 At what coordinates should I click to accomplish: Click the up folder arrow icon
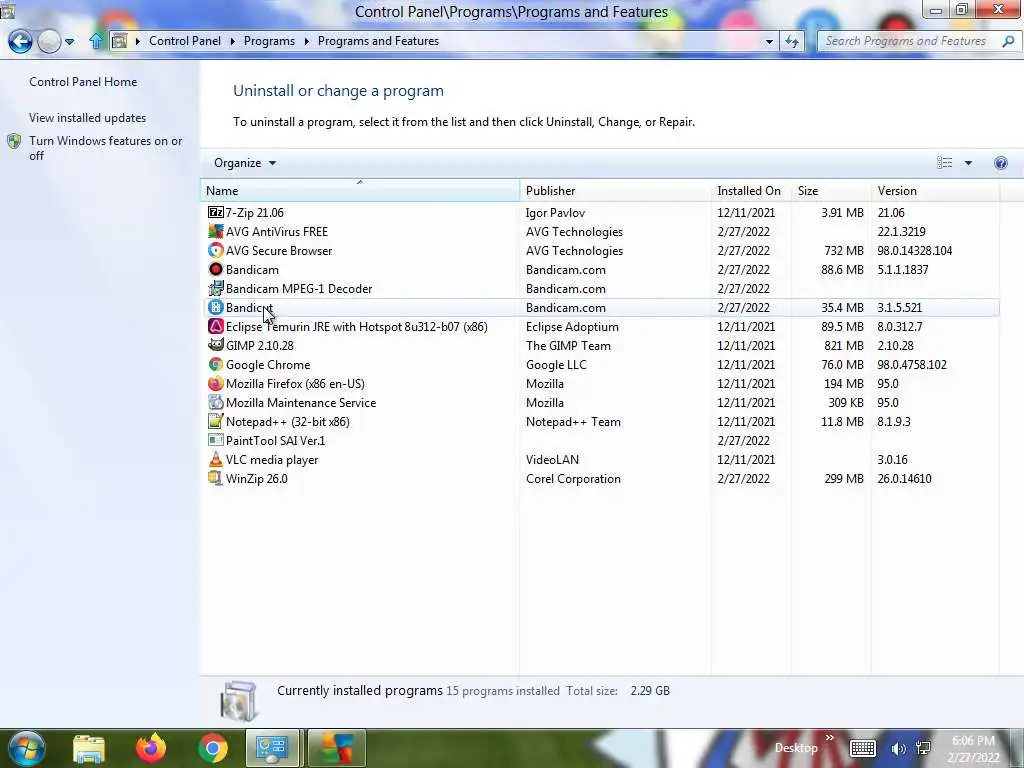click(x=96, y=41)
